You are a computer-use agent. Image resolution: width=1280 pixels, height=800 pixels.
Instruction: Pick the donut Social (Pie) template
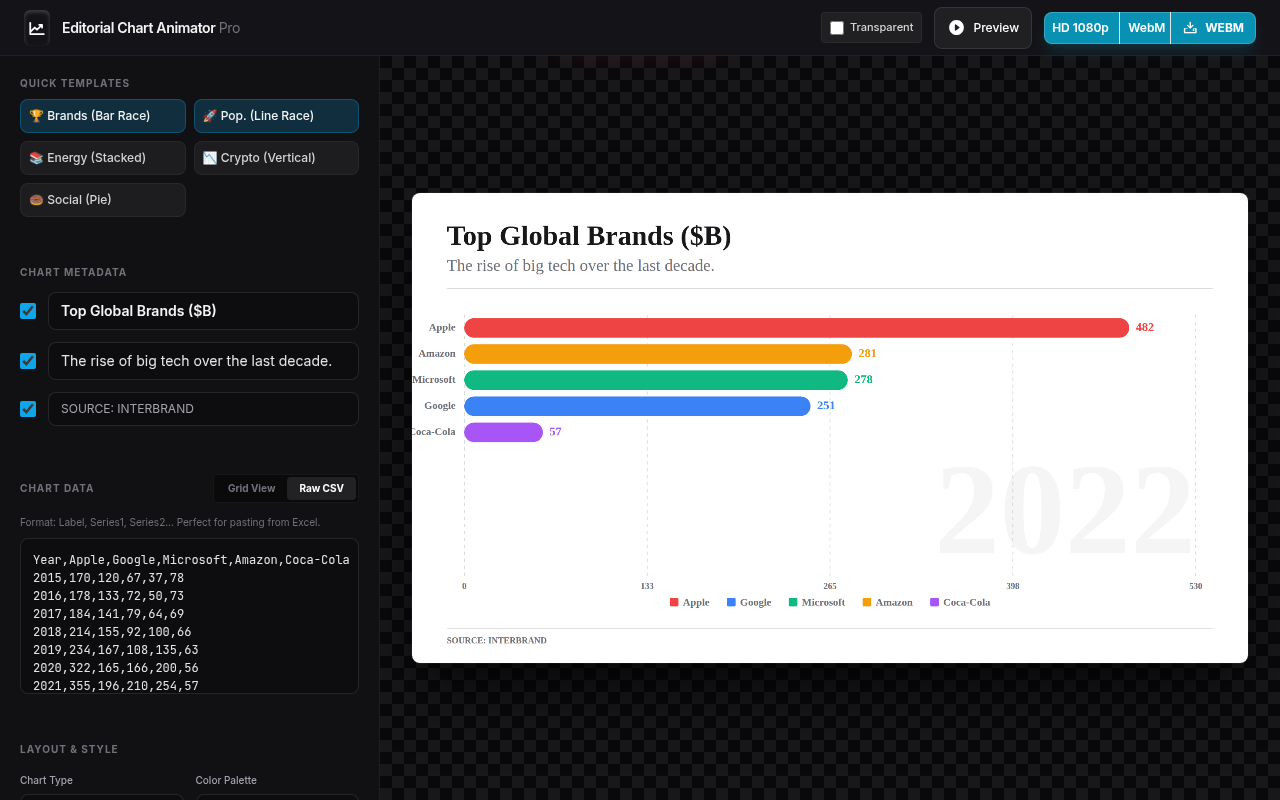(x=103, y=200)
